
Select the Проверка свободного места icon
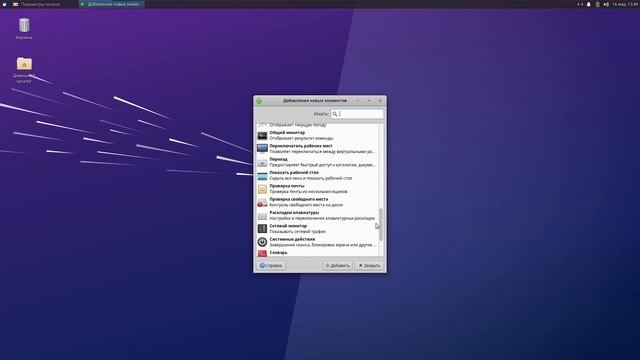pos(262,202)
